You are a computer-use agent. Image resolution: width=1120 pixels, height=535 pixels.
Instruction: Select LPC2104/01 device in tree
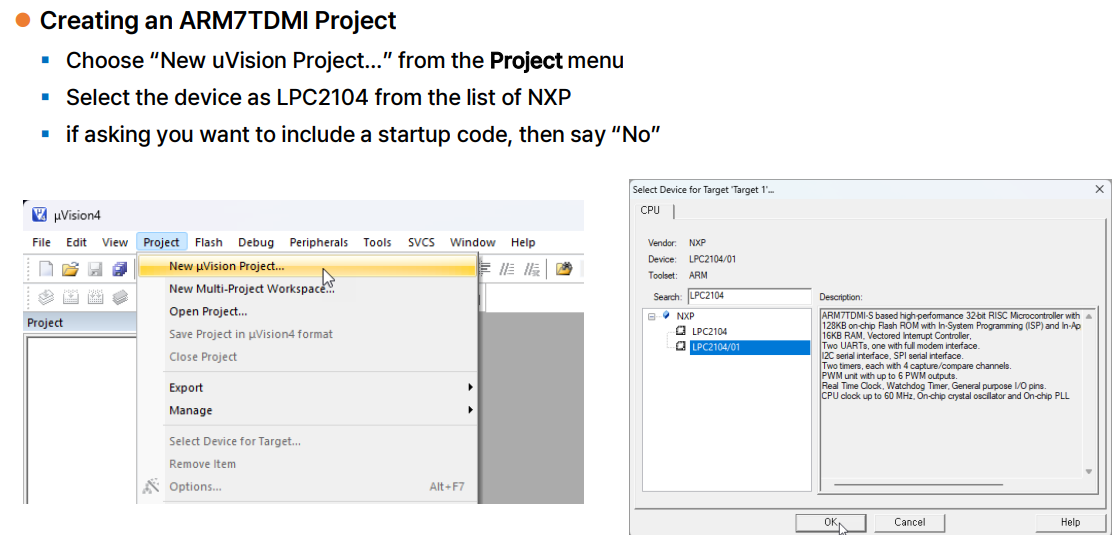750,347
